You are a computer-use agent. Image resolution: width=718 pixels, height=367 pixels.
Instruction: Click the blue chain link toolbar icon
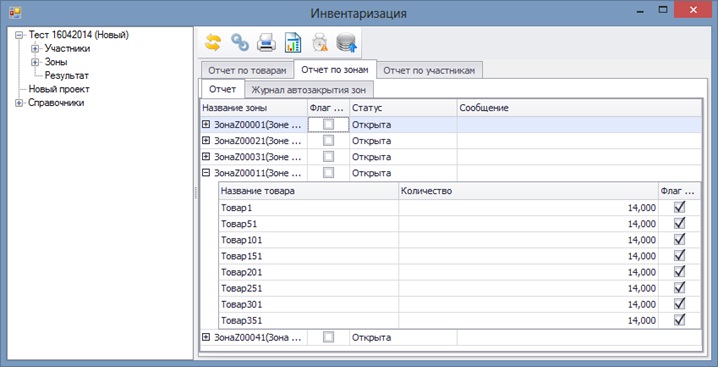pyautogui.click(x=239, y=43)
